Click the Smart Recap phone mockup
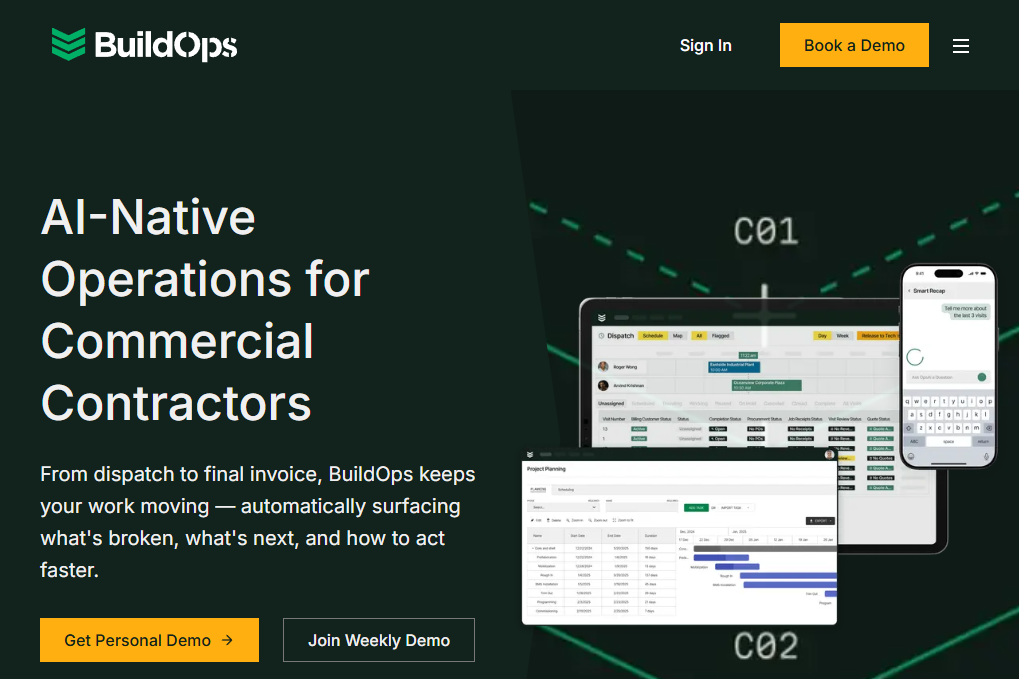 pos(948,366)
